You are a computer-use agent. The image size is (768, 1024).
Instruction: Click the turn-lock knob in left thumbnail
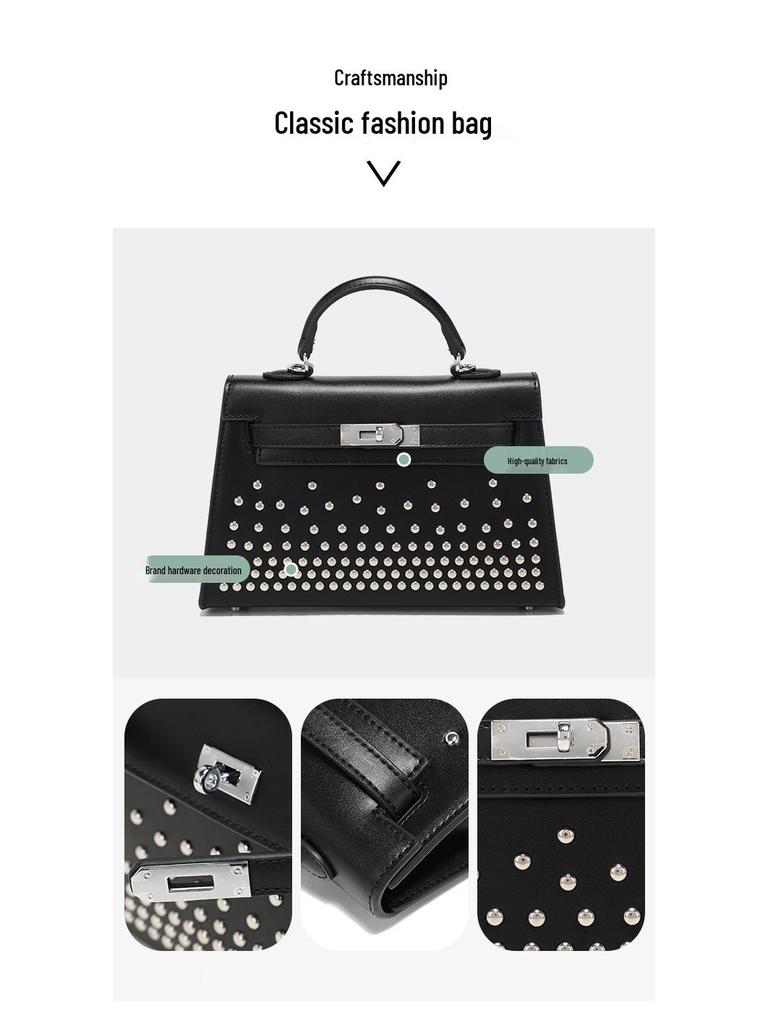coord(210,777)
